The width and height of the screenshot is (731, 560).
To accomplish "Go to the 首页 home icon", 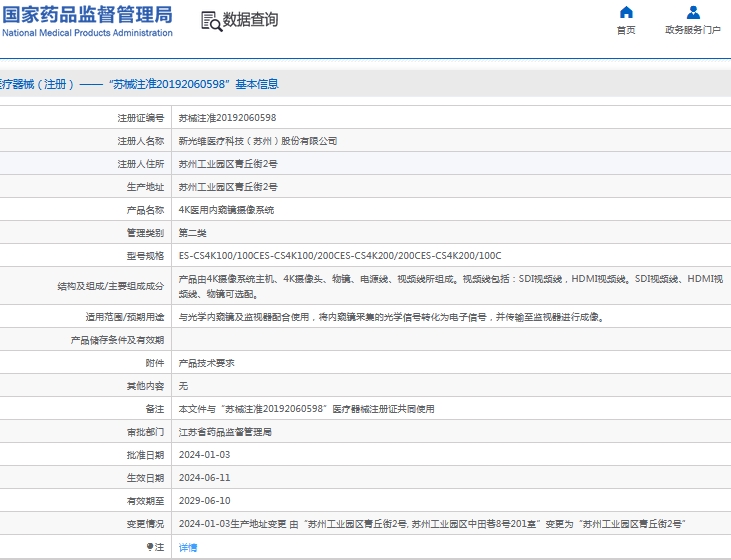I will (626, 12).
